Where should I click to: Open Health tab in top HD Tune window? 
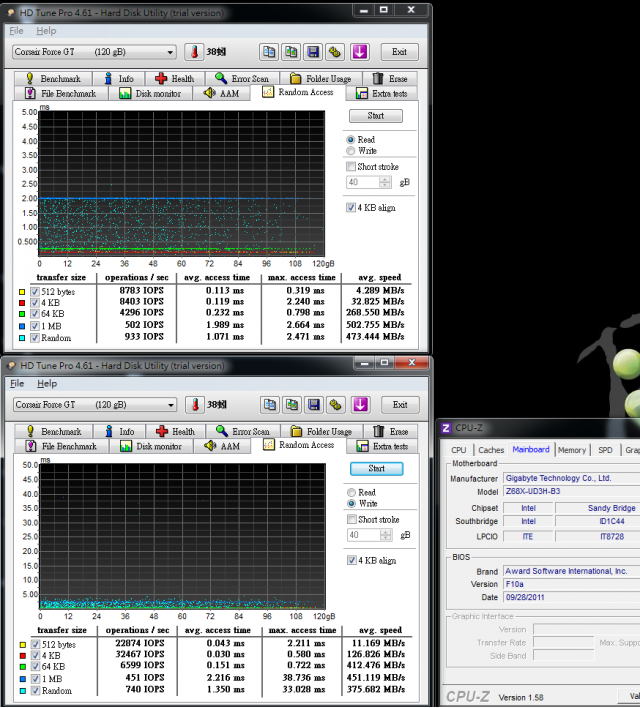coord(175,79)
